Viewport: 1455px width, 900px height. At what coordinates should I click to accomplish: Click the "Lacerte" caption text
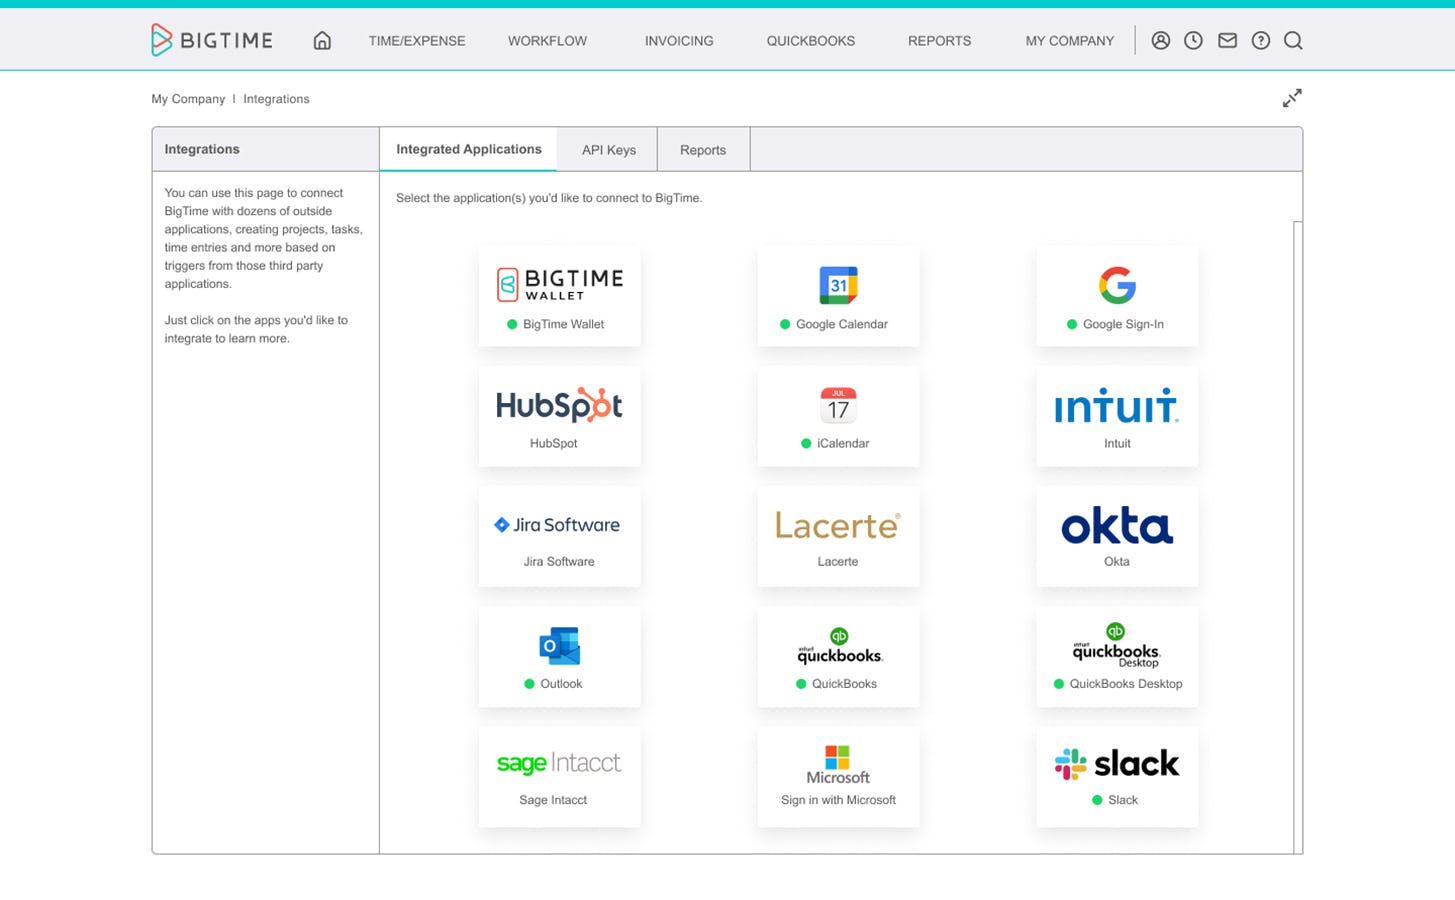click(838, 561)
